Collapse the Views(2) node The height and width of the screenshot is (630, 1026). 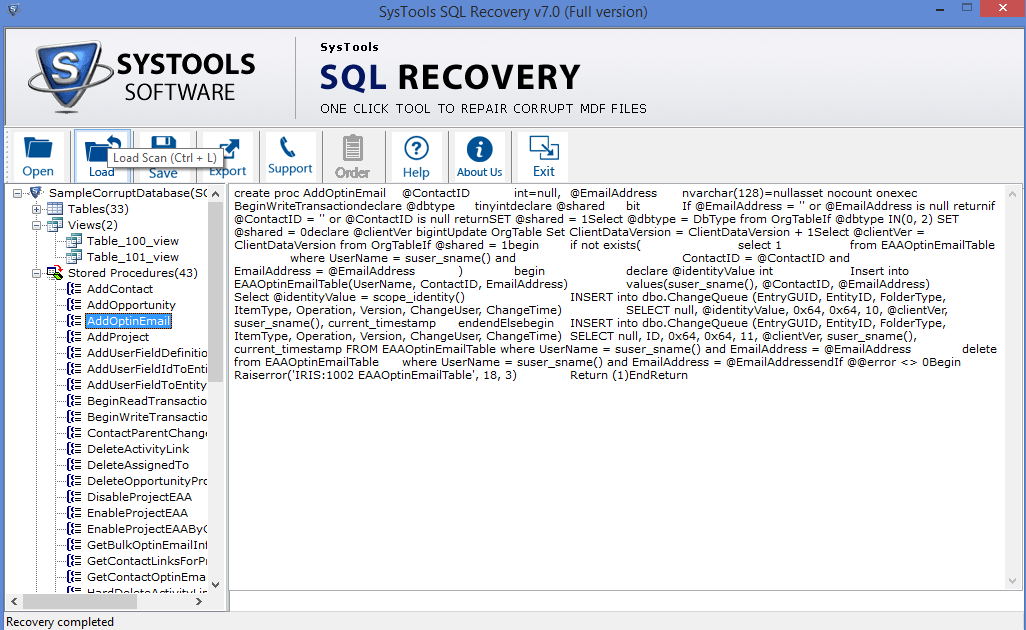coord(37,225)
